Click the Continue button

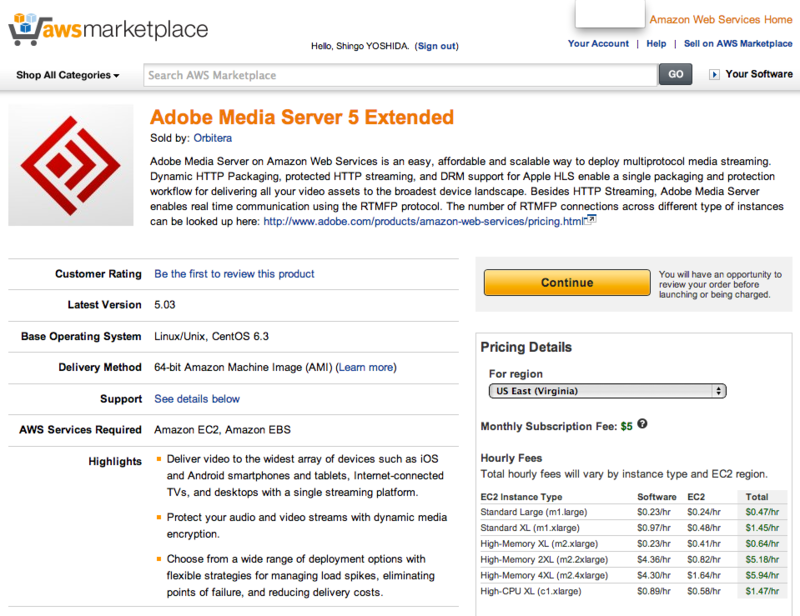point(567,283)
